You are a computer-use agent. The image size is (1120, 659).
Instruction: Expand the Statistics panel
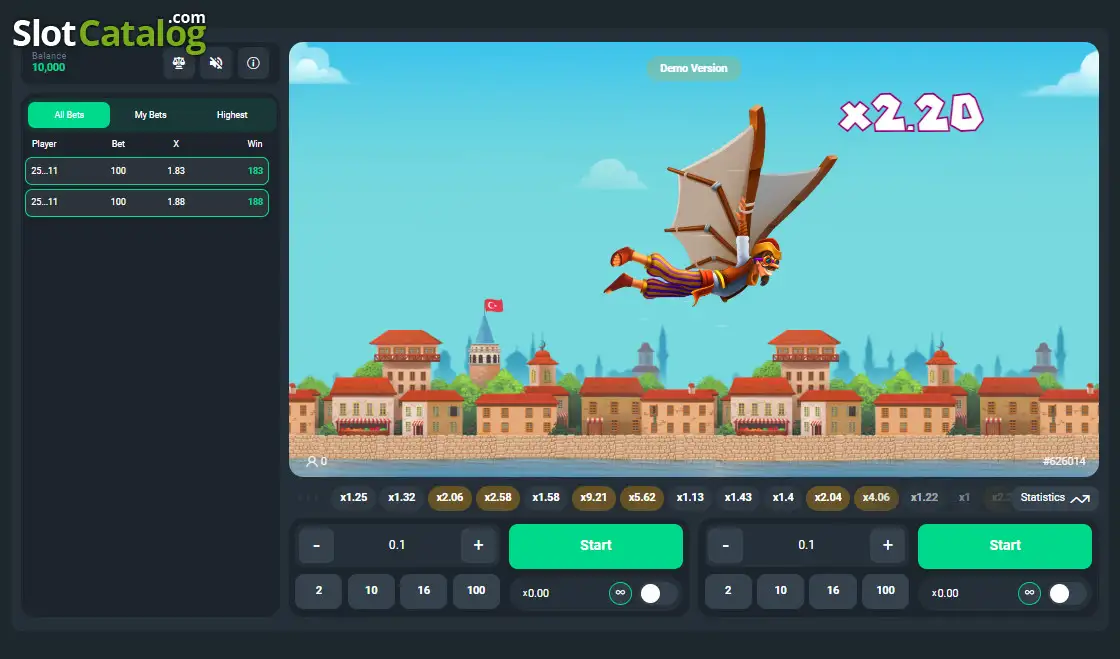[x=1055, y=498]
